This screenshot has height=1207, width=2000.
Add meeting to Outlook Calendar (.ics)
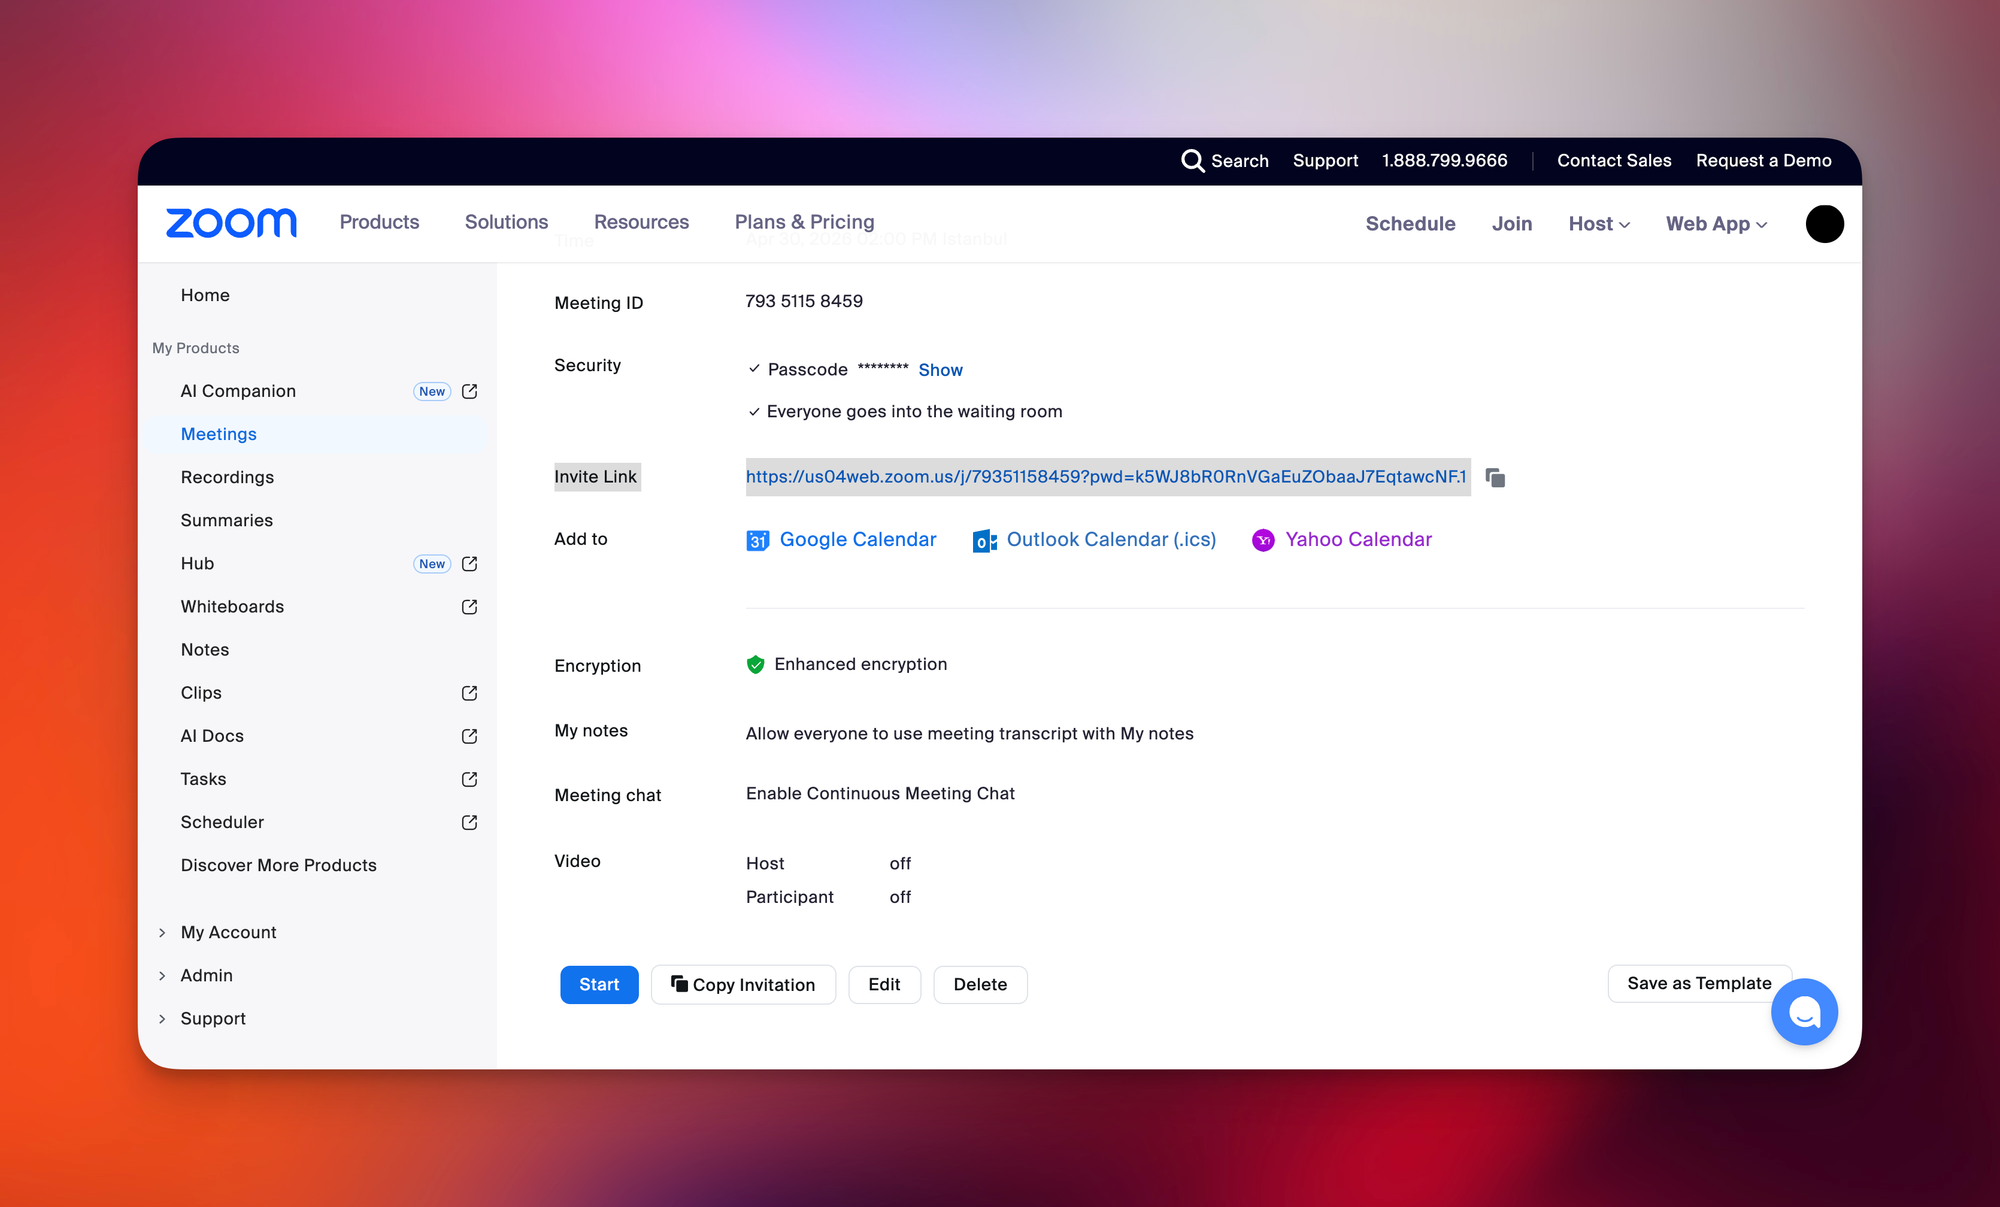pyautogui.click(x=1111, y=540)
